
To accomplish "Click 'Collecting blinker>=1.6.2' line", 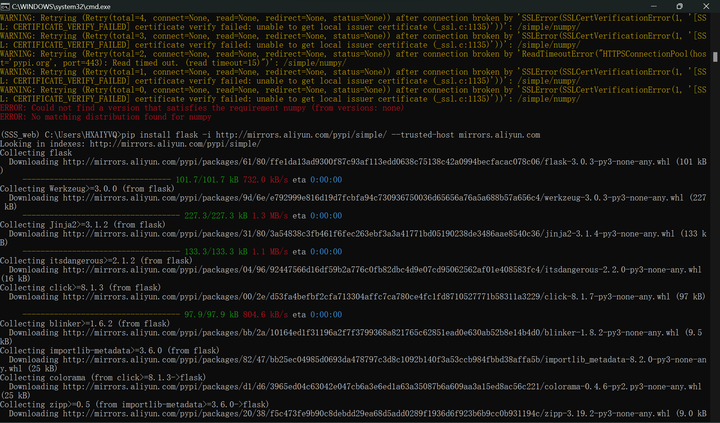I will pyautogui.click(x=85, y=324).
